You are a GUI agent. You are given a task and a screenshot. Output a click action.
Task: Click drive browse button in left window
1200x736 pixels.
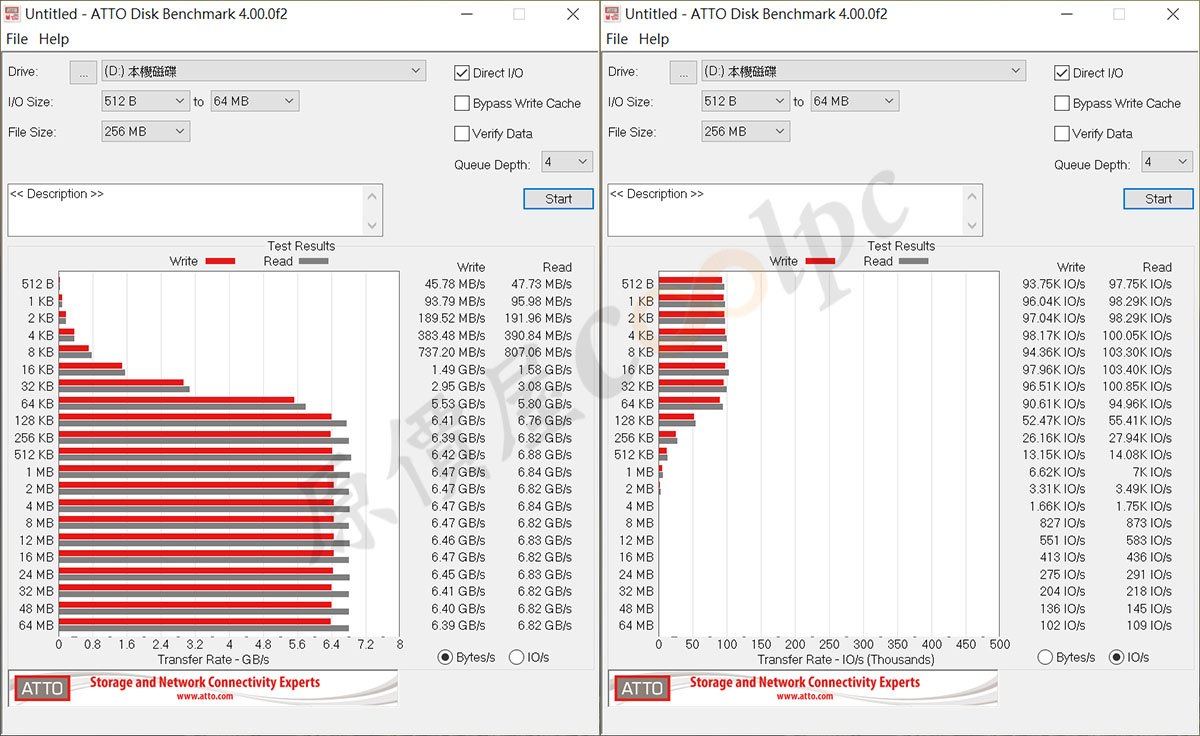click(84, 72)
